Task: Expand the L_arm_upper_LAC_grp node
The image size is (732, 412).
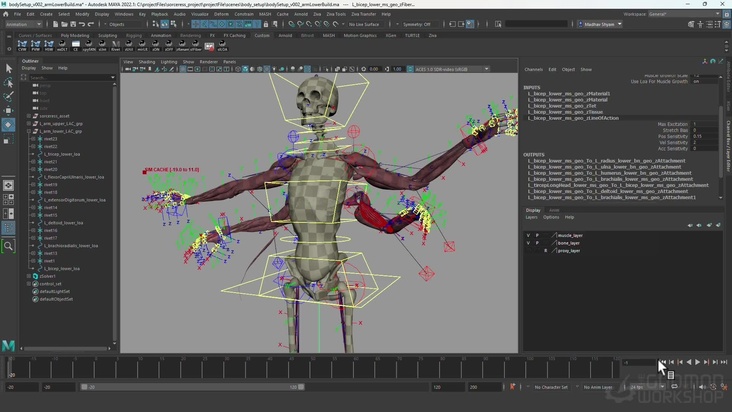Action: [29, 124]
